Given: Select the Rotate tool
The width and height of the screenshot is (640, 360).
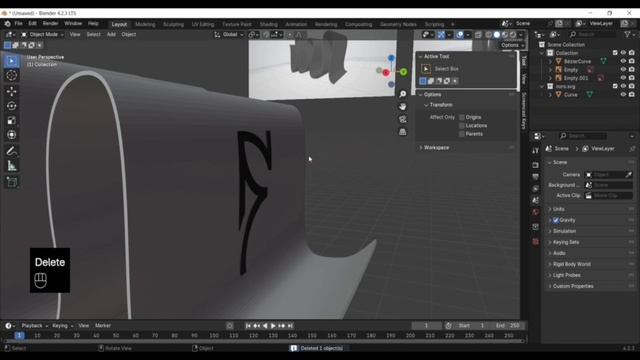Looking at the screenshot, I should pos(11,106).
